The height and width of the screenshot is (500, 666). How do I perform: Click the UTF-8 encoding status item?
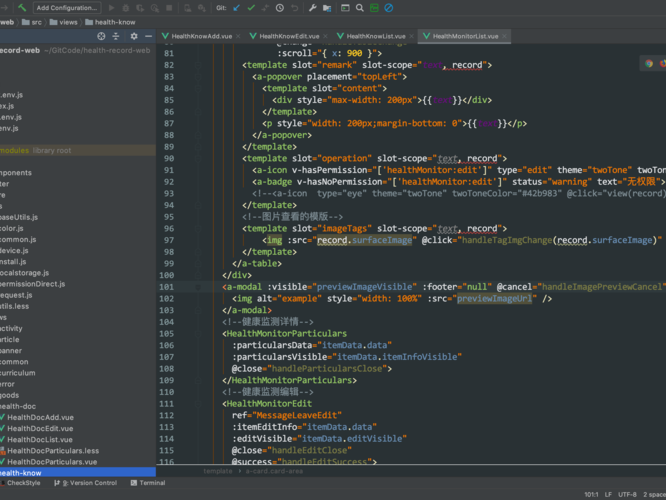pos(627,494)
